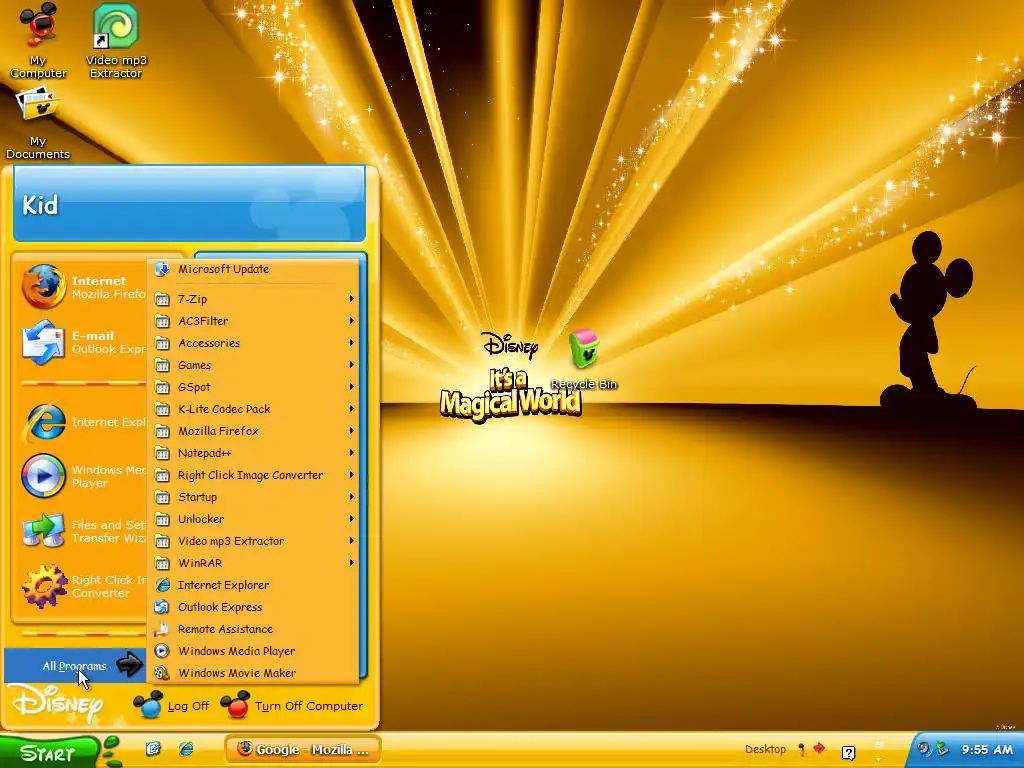The image size is (1024, 768).
Task: Click the Windows Movie Maker icon
Action: 162,673
